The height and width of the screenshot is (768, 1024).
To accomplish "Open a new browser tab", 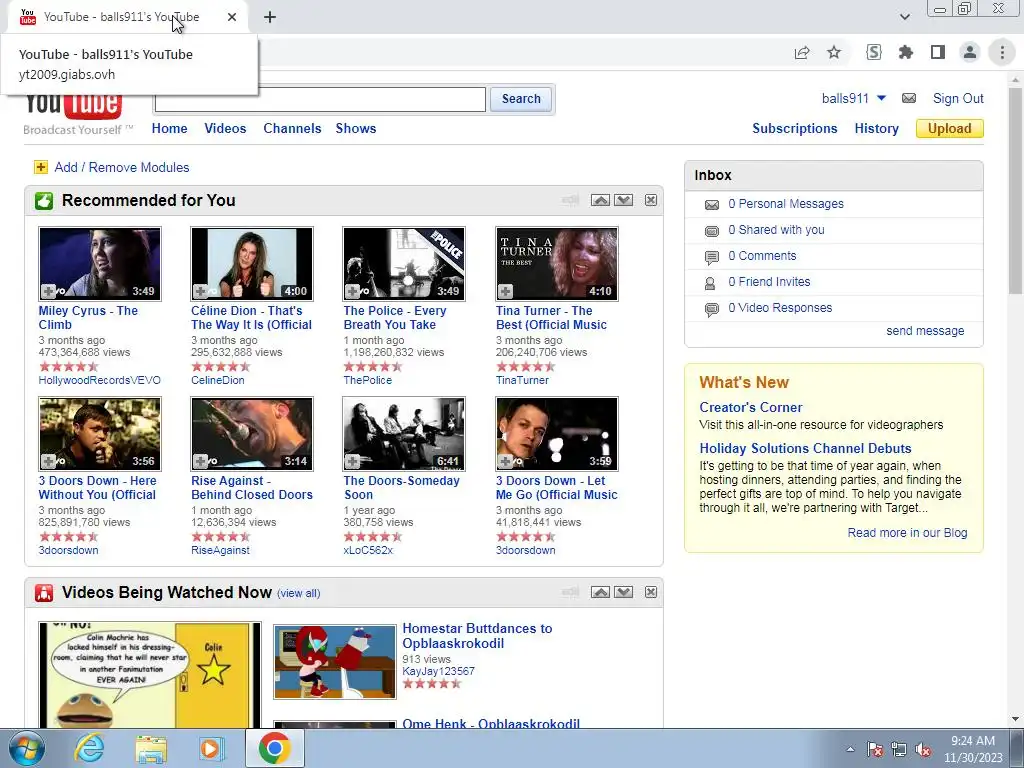I will [x=270, y=17].
